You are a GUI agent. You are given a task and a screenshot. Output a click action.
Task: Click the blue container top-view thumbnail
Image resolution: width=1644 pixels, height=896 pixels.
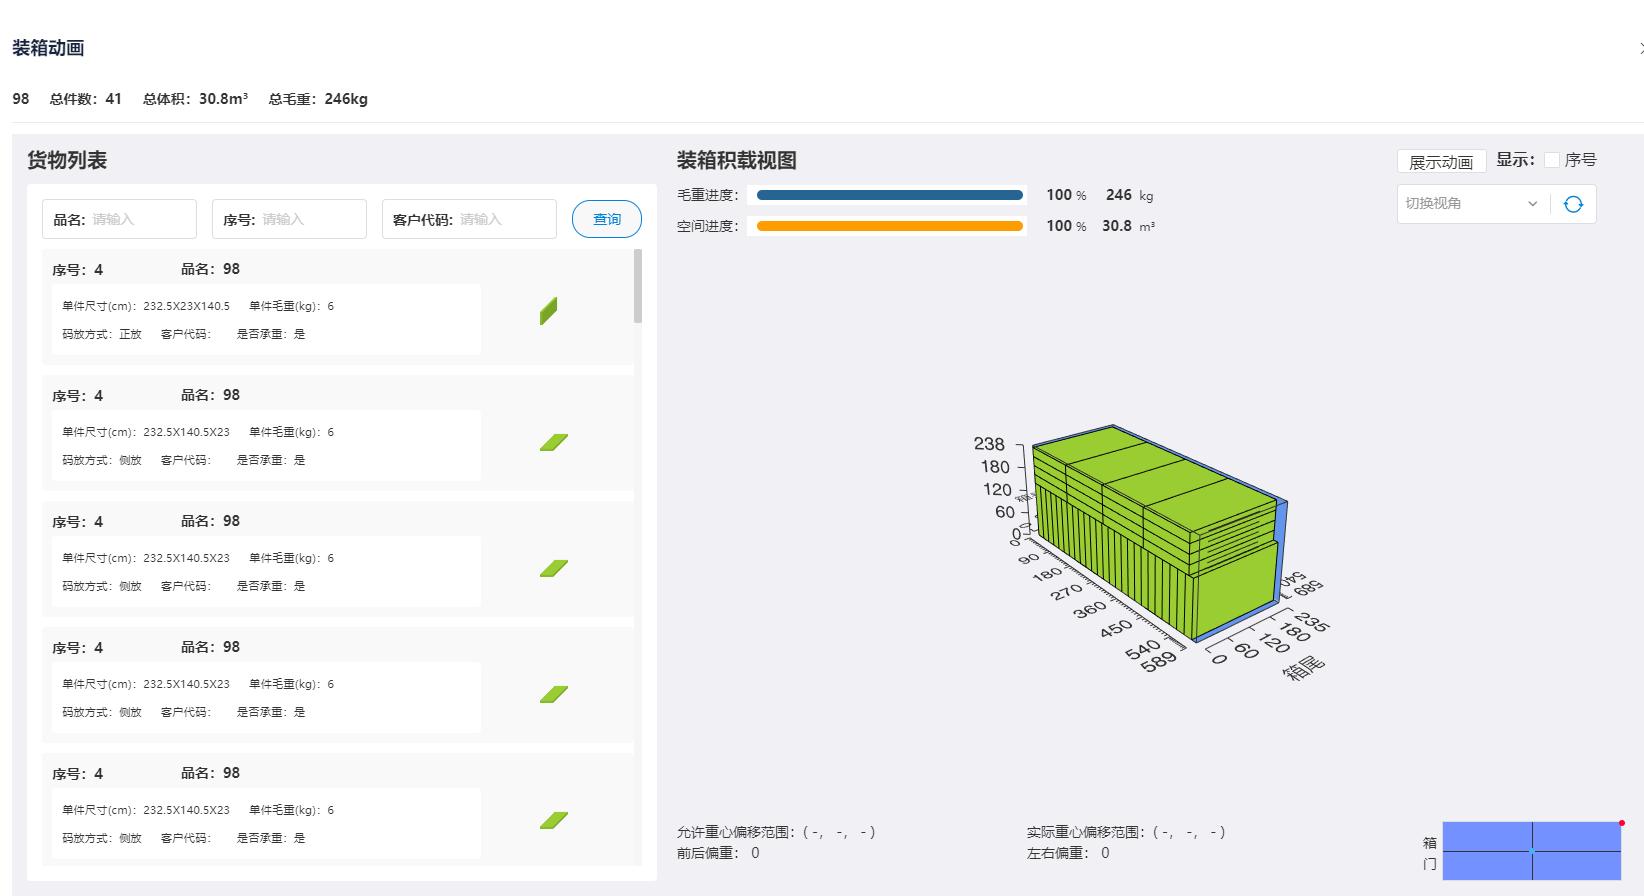1531,850
